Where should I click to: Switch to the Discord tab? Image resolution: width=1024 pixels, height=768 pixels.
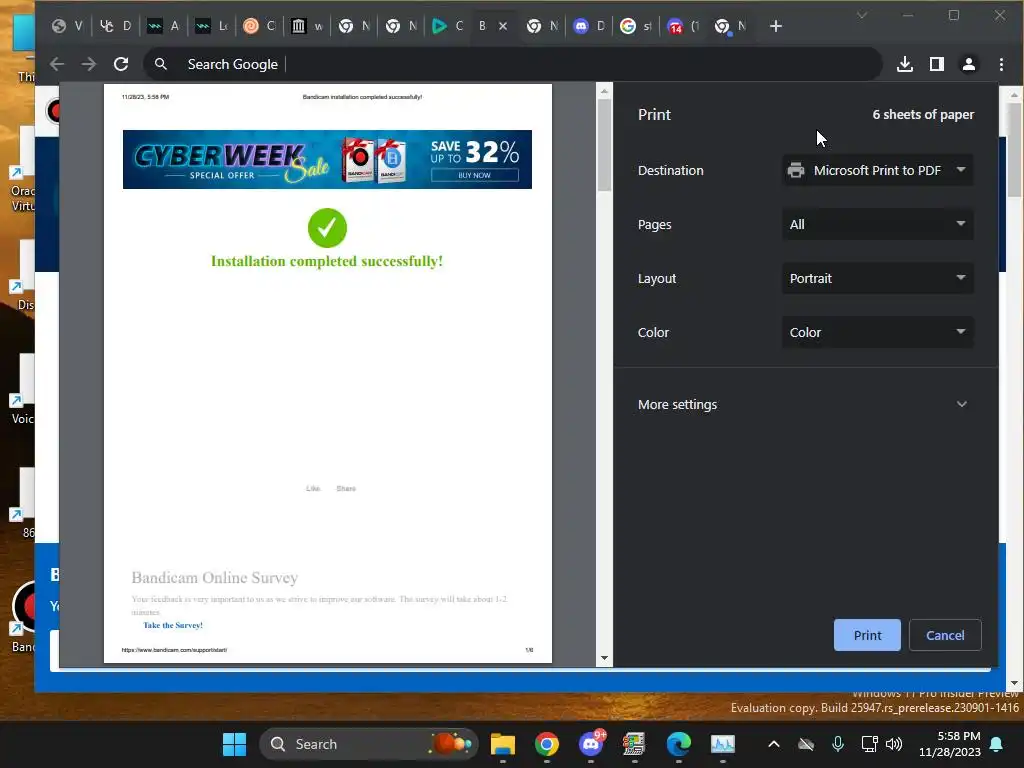[590, 26]
